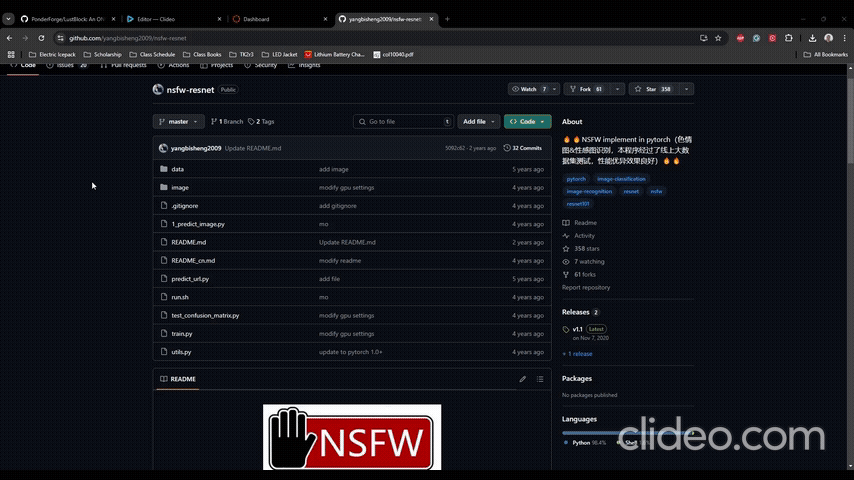Open the Chrome profile avatar

828,38
